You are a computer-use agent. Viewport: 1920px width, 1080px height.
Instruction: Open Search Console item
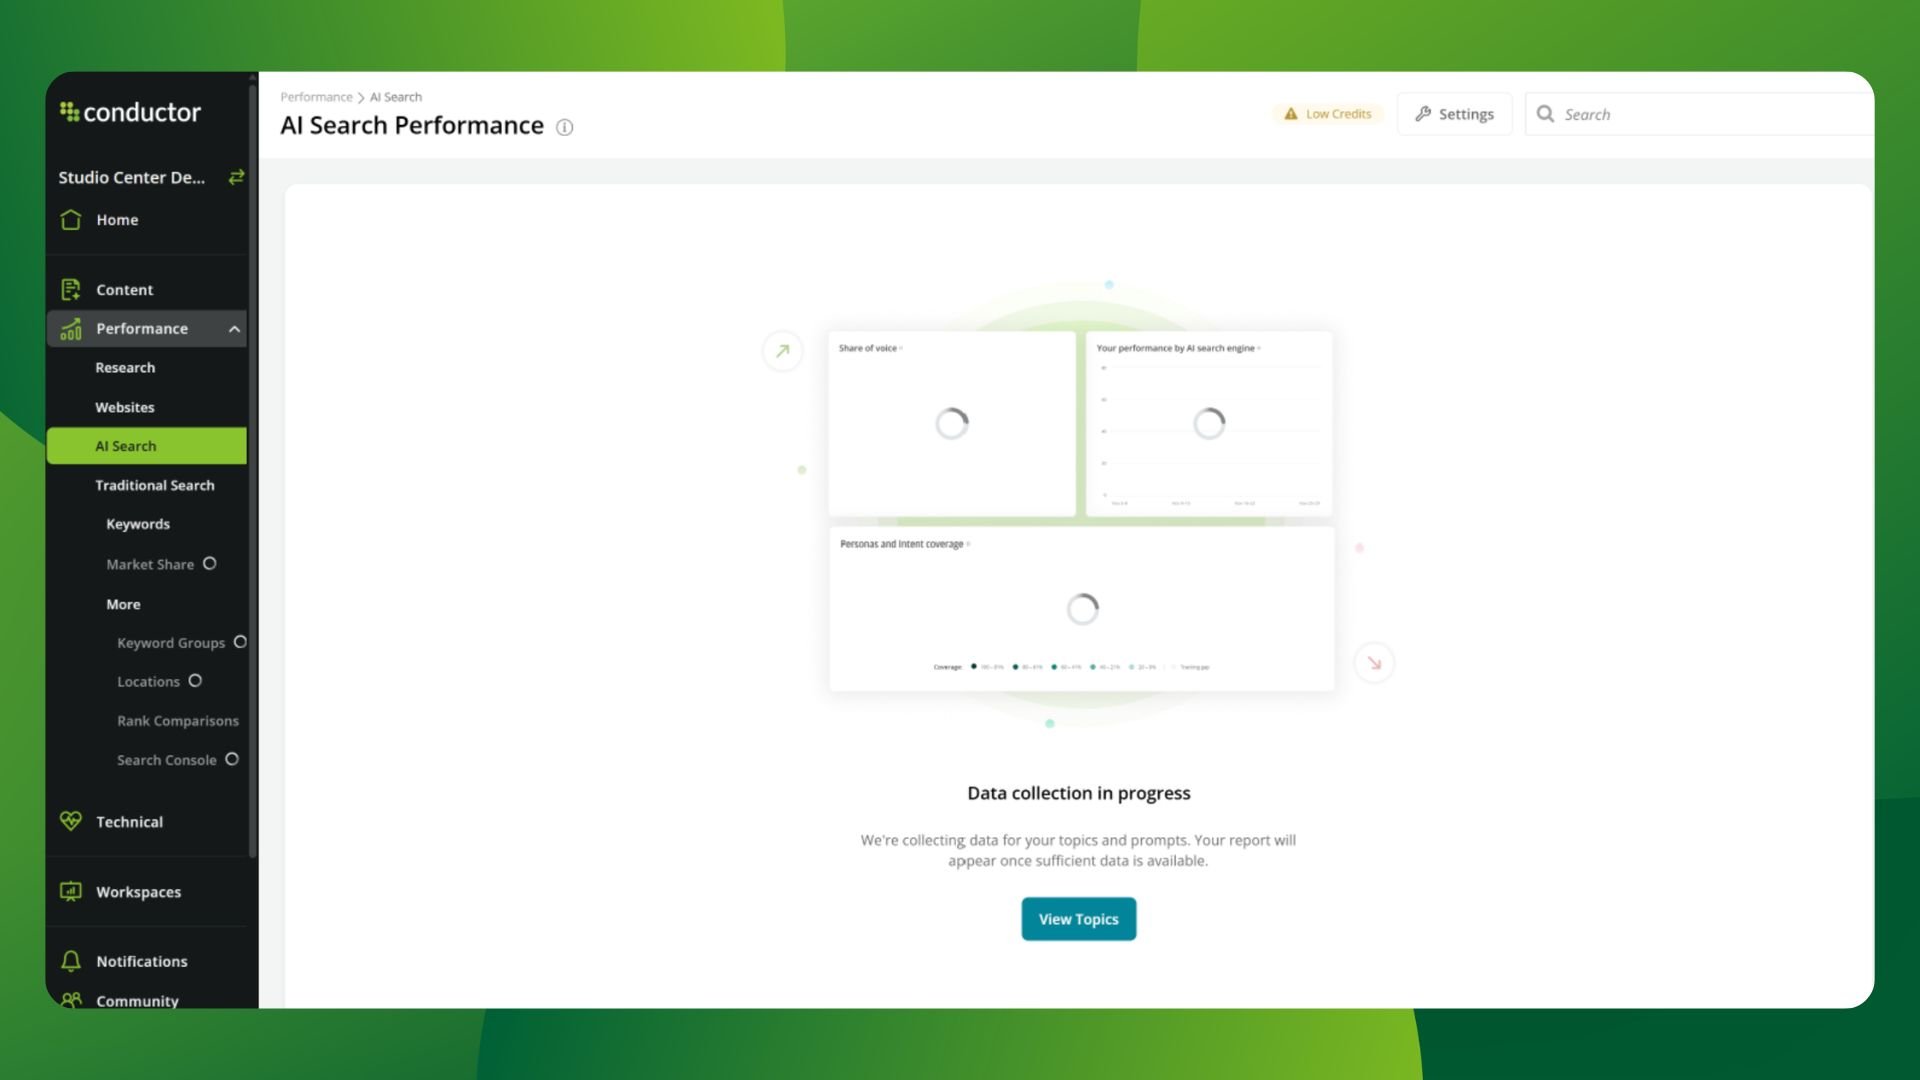166,760
